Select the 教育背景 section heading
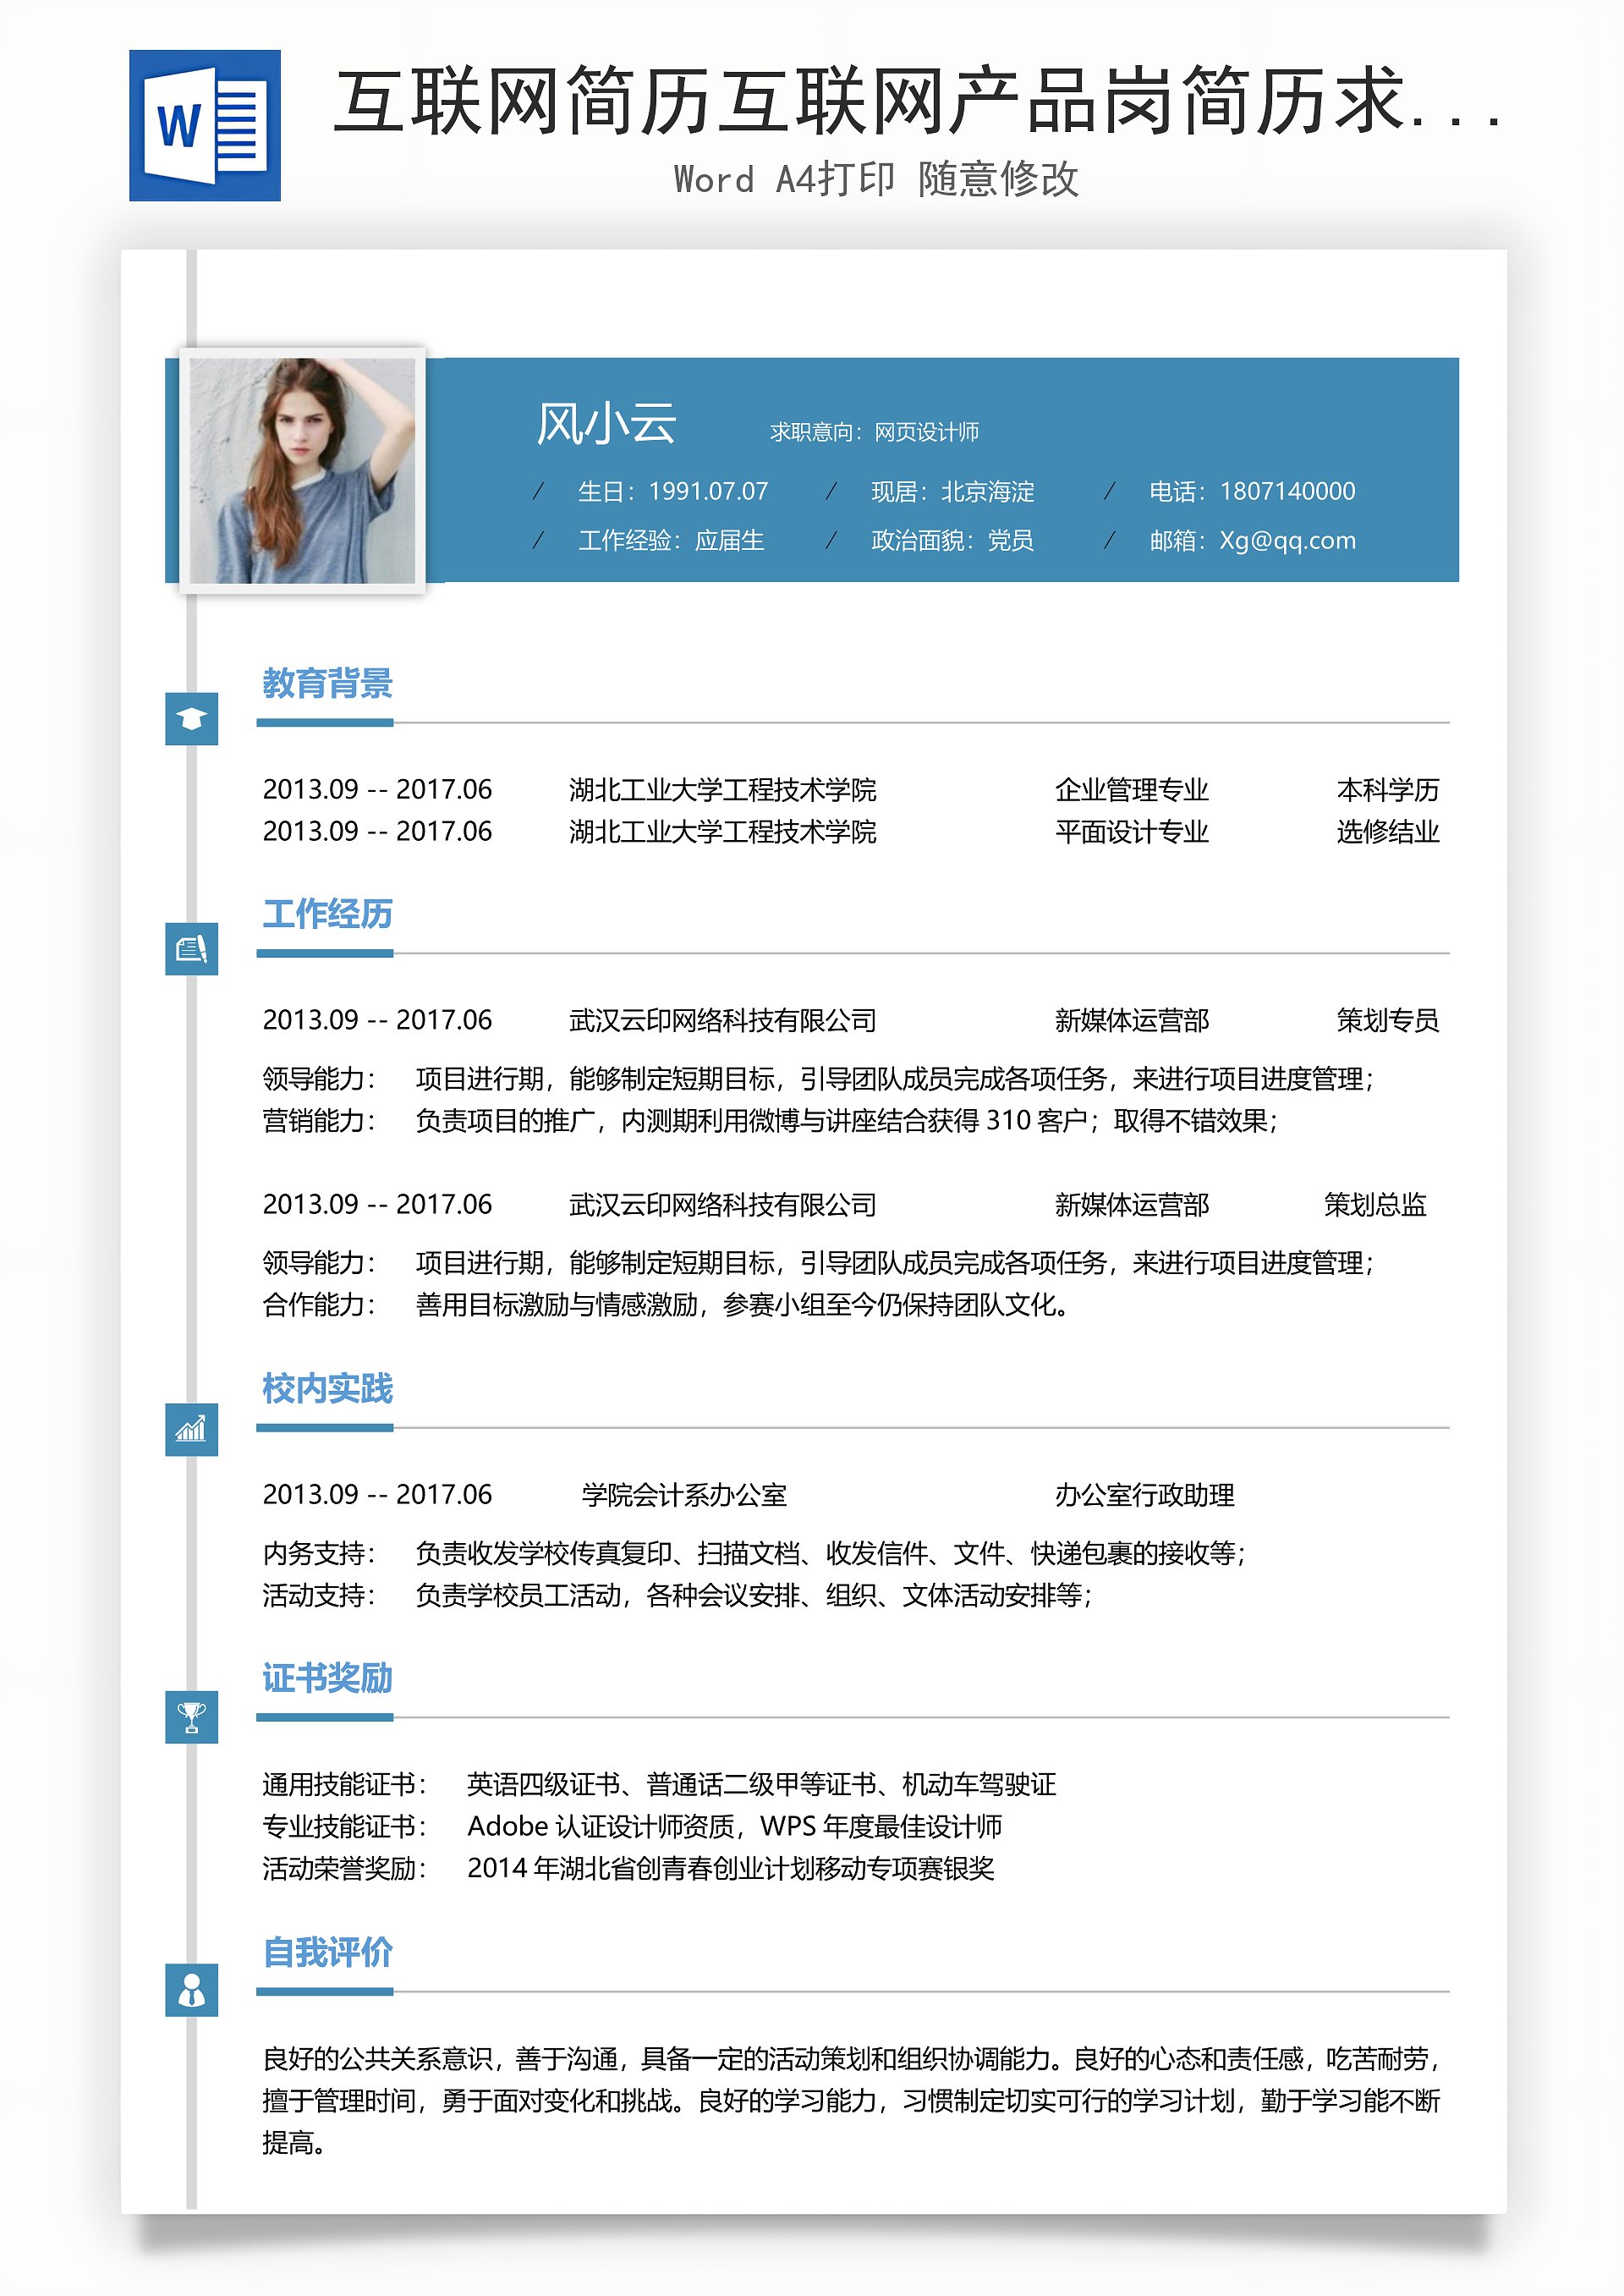This screenshot has width=1624, height=2296. [x=327, y=684]
